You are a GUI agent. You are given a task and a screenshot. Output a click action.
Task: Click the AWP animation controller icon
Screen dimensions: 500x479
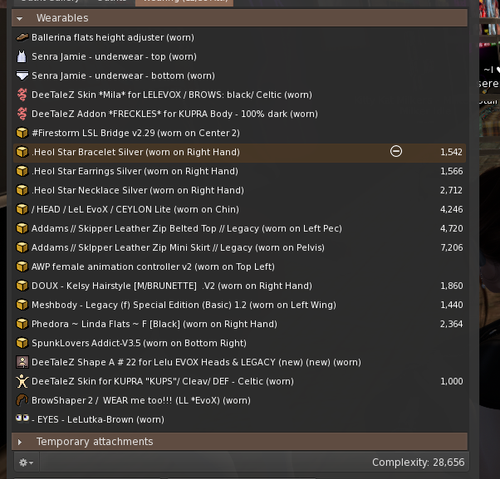pyautogui.click(x=22, y=267)
